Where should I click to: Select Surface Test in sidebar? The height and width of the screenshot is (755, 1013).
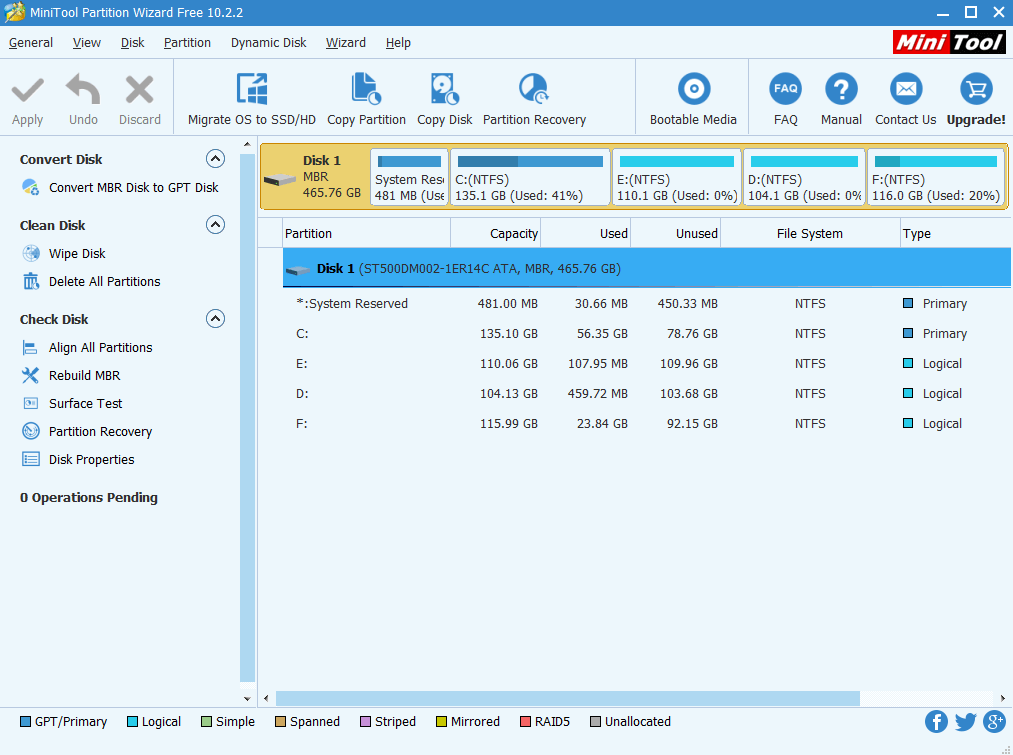[85, 404]
